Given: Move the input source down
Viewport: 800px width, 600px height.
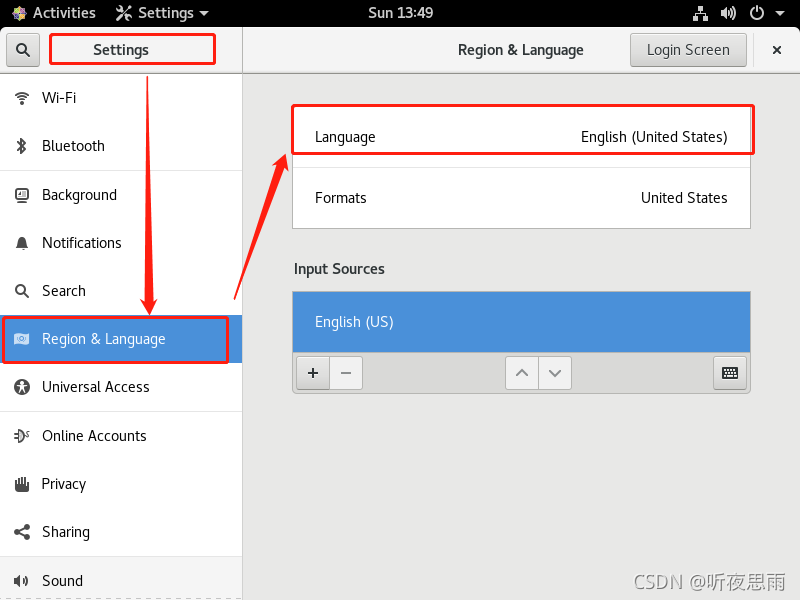Looking at the screenshot, I should point(555,373).
